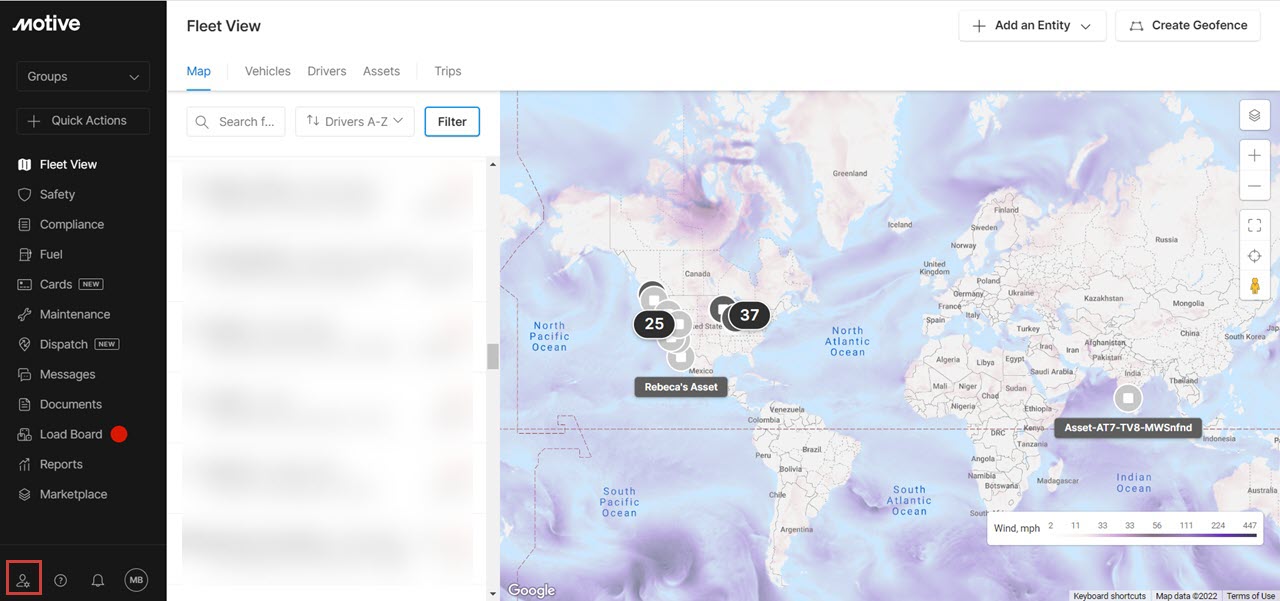Click the list scrollbar down arrow
This screenshot has height=601, width=1280.
(x=493, y=593)
